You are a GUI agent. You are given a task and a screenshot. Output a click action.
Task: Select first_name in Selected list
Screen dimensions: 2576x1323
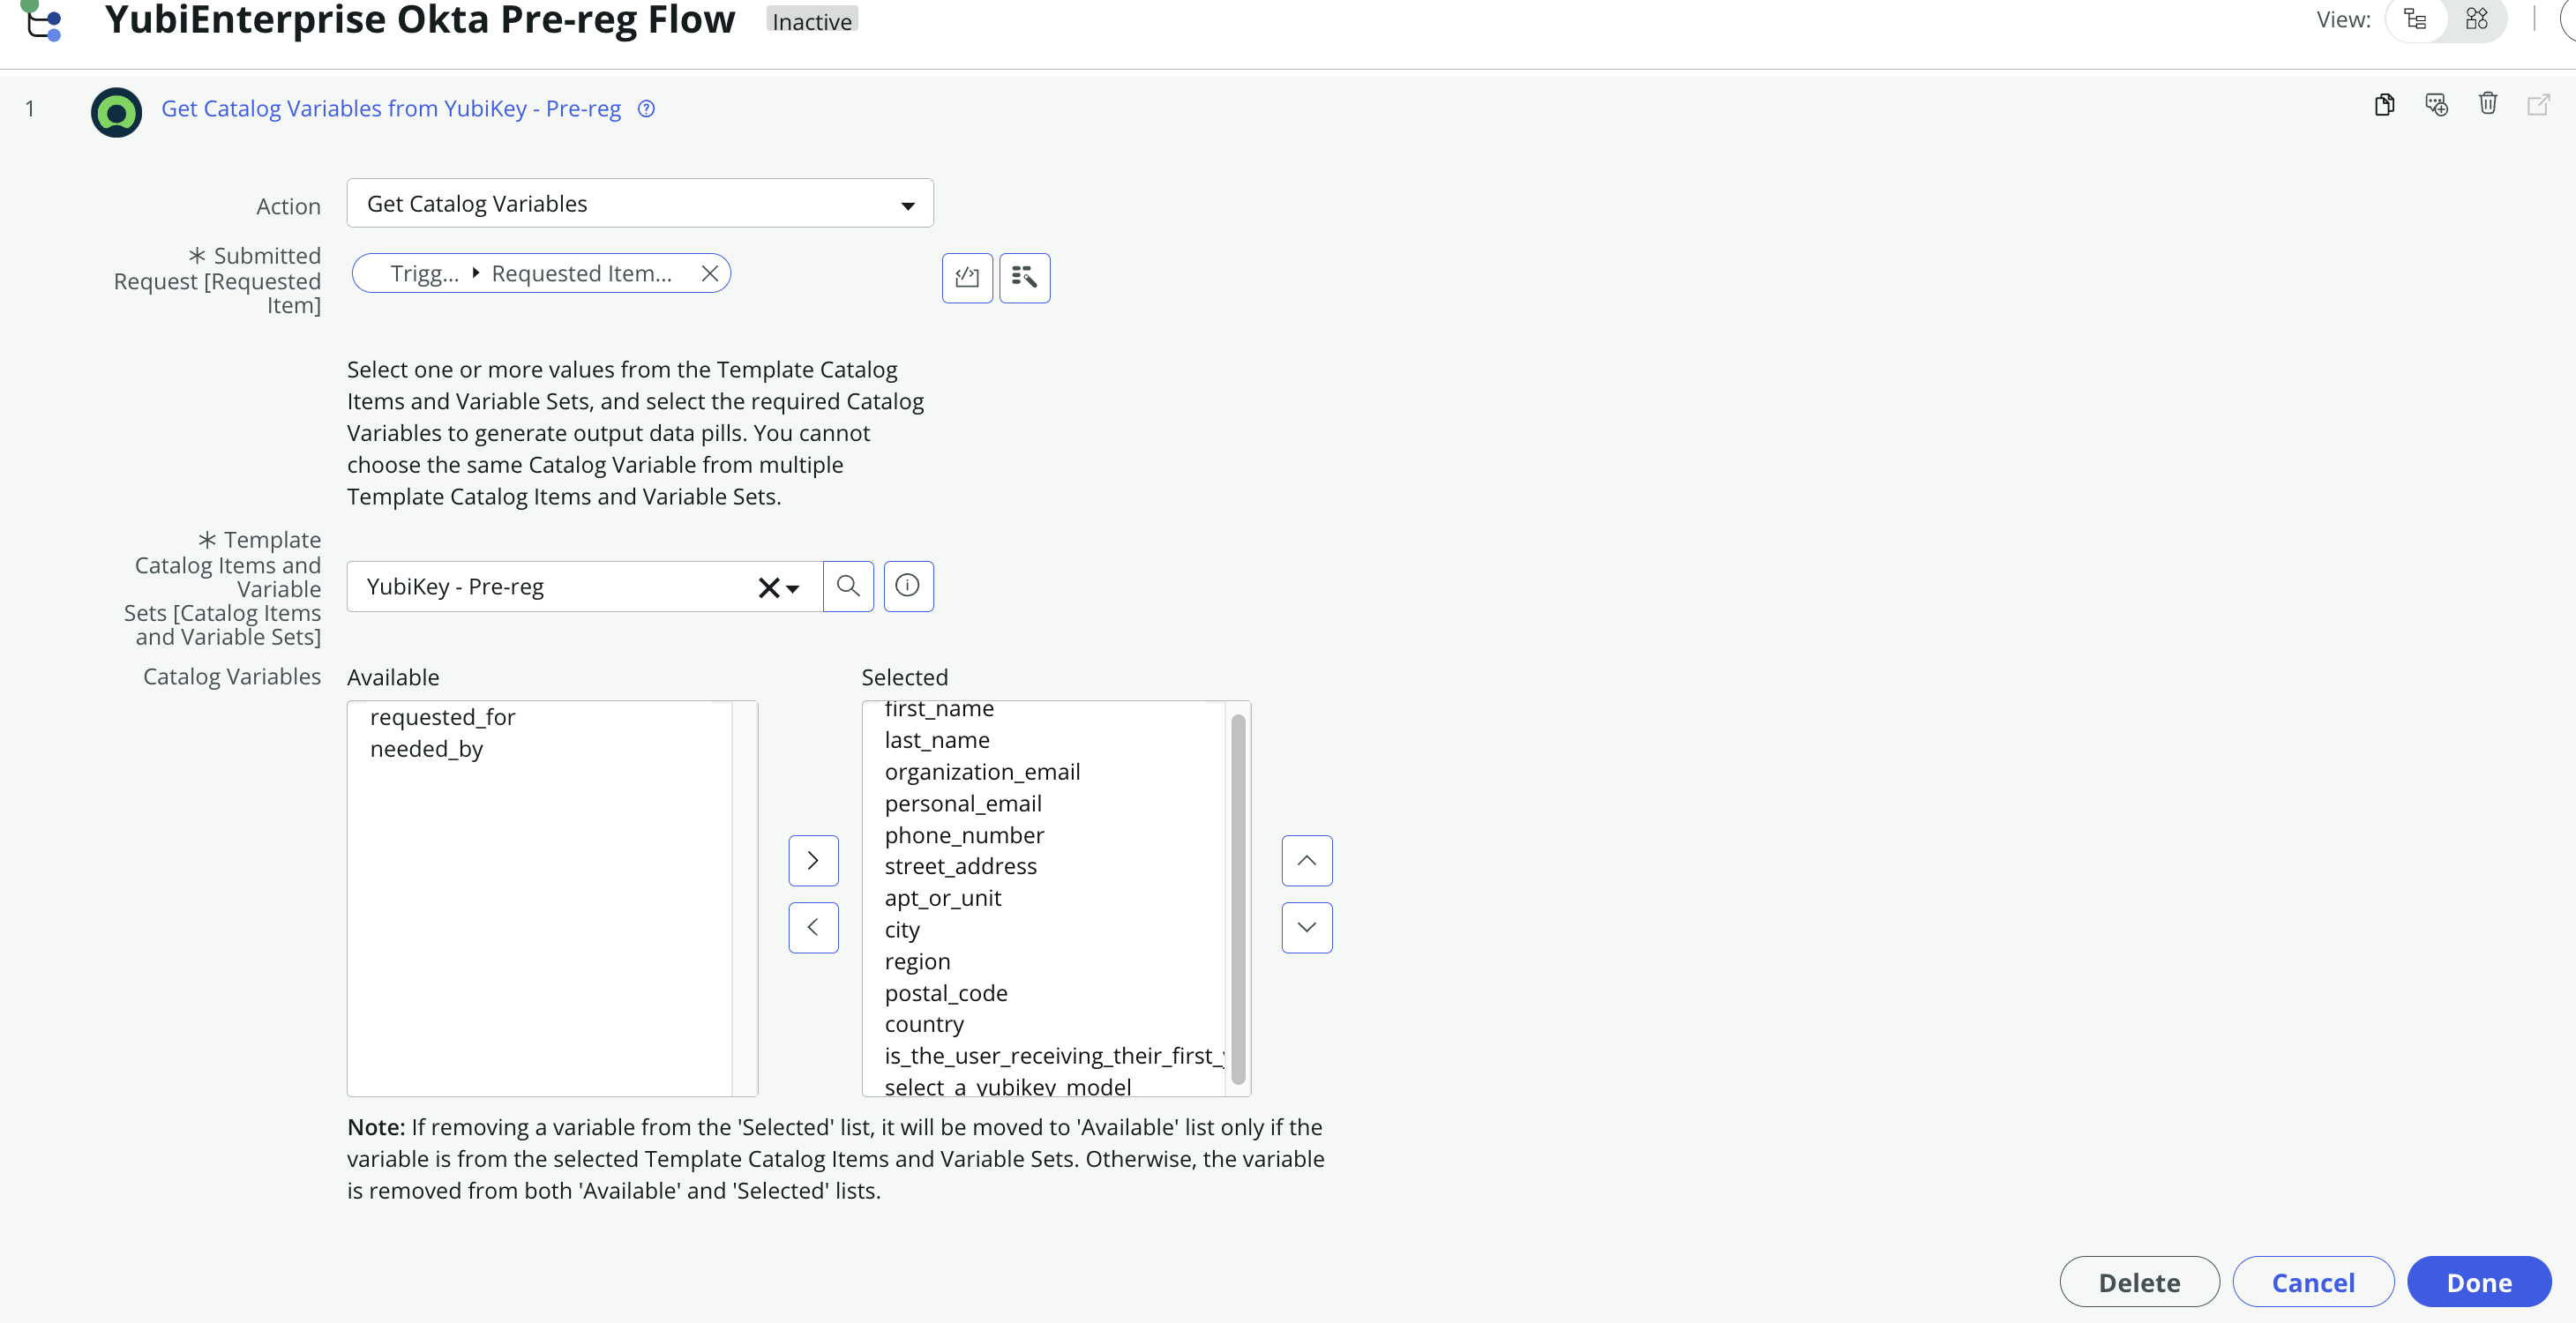939,709
